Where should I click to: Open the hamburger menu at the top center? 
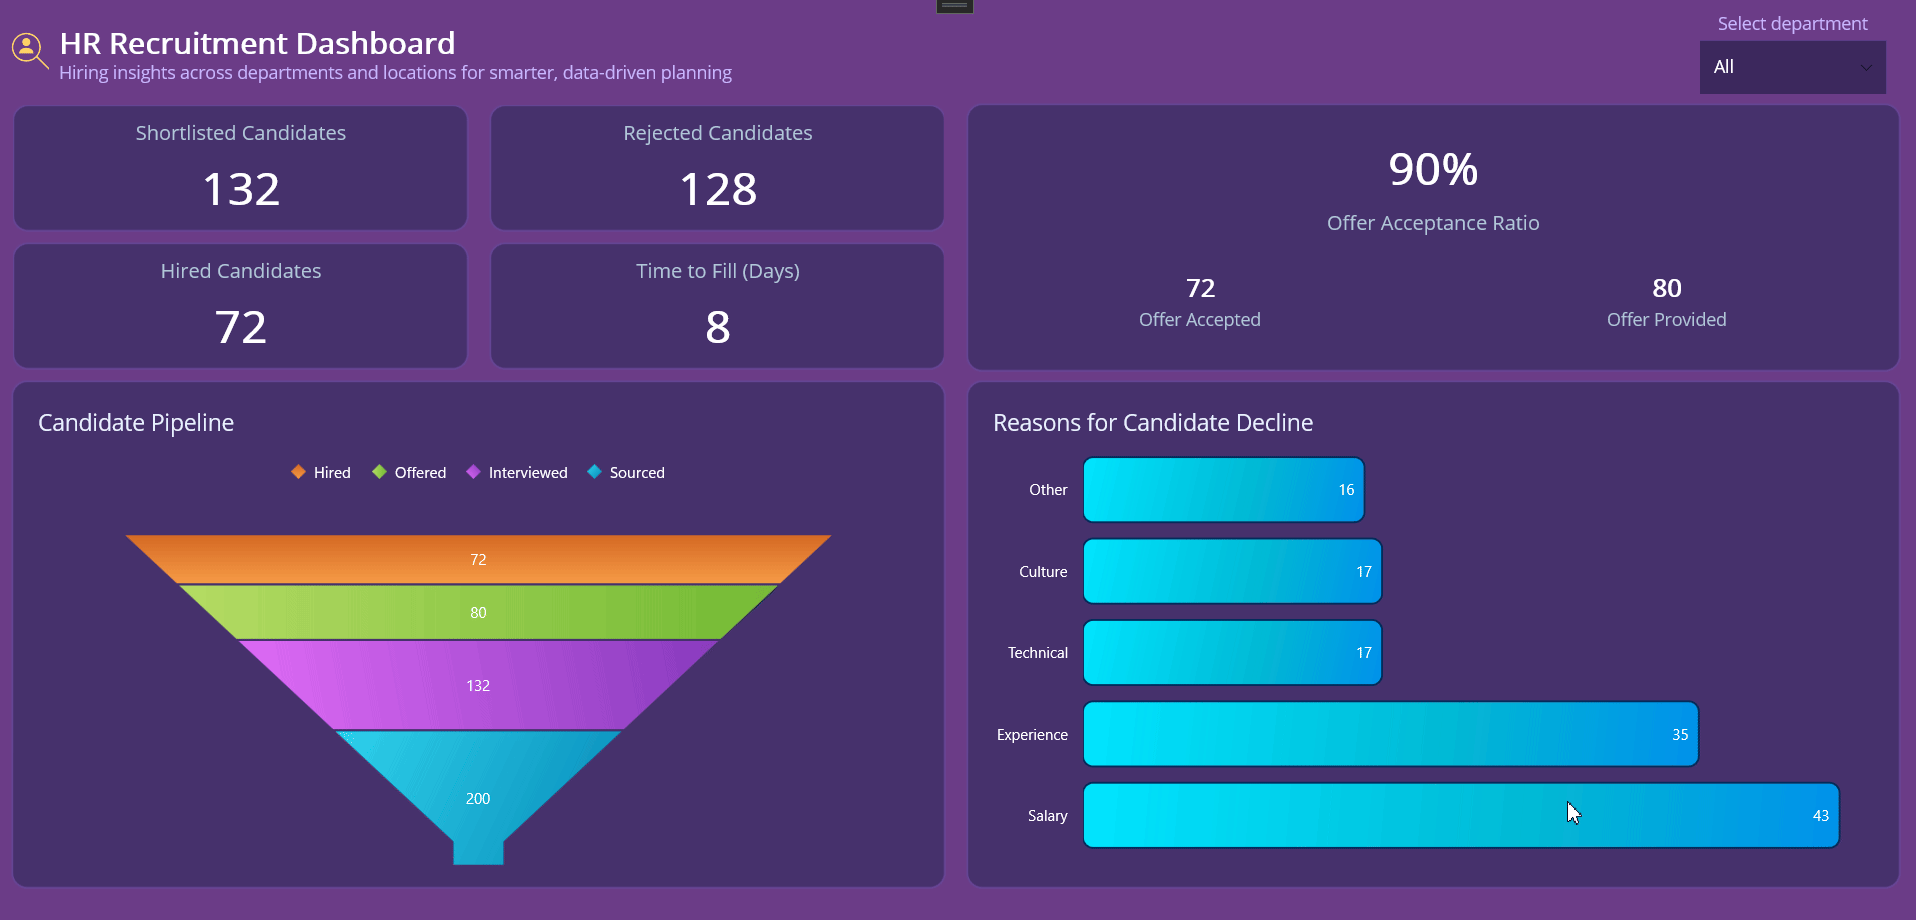(x=953, y=5)
